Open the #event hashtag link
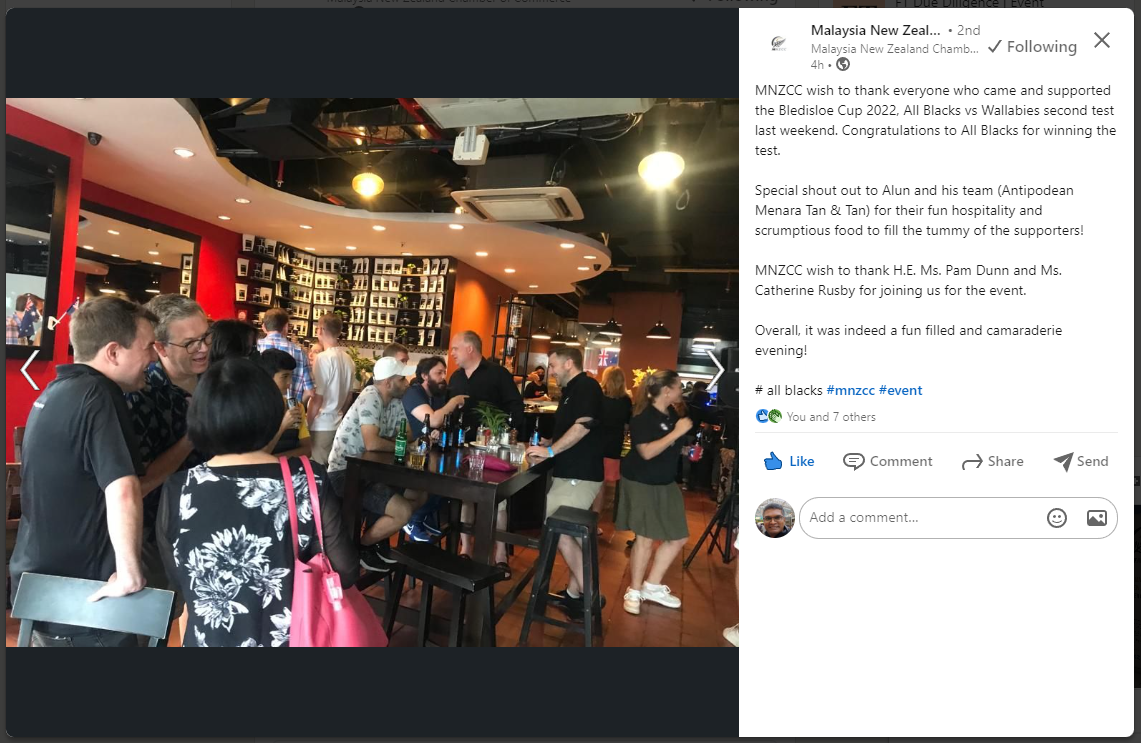This screenshot has width=1141, height=743. click(x=900, y=390)
